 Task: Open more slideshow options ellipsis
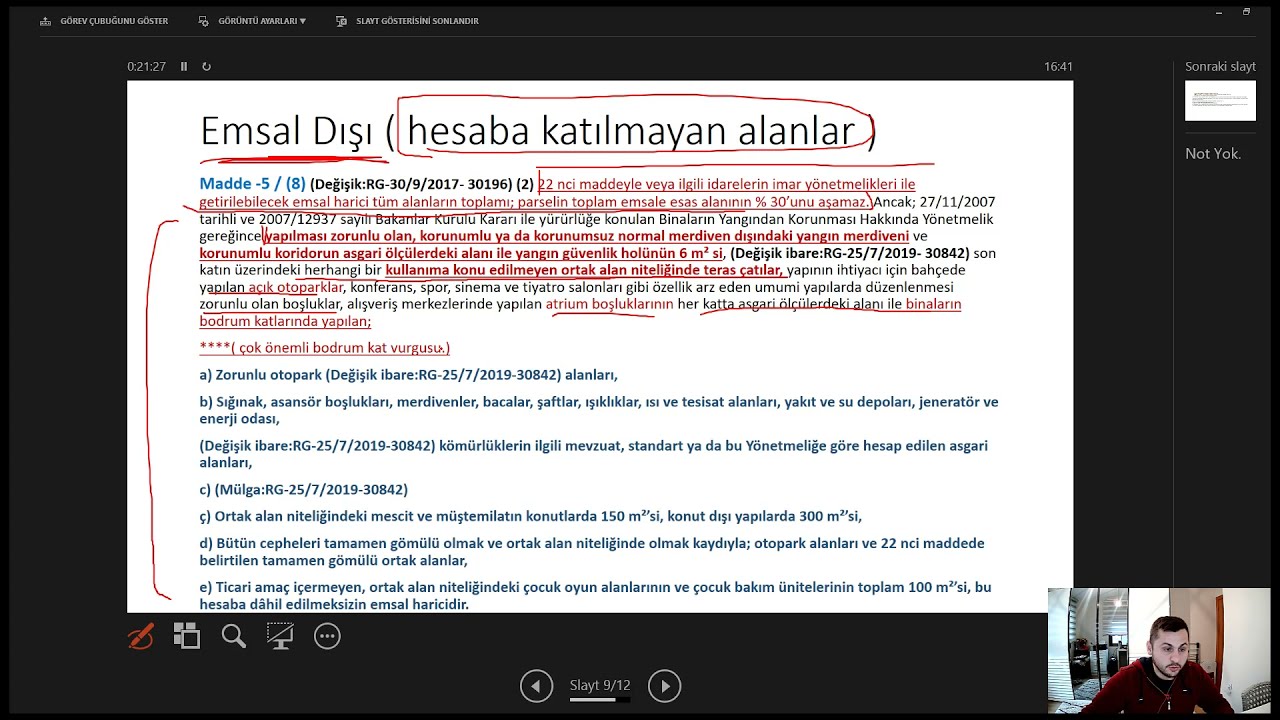click(327, 636)
